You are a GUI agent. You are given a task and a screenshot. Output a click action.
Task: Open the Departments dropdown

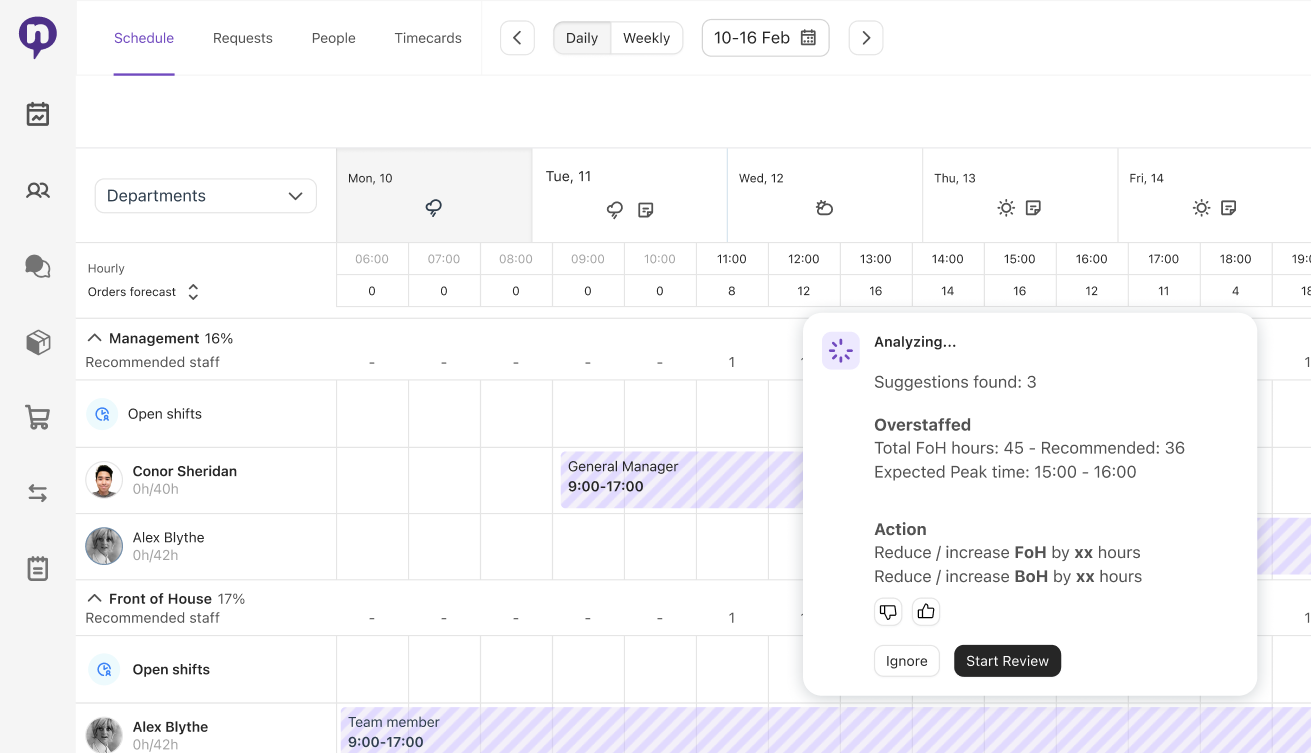pos(205,196)
